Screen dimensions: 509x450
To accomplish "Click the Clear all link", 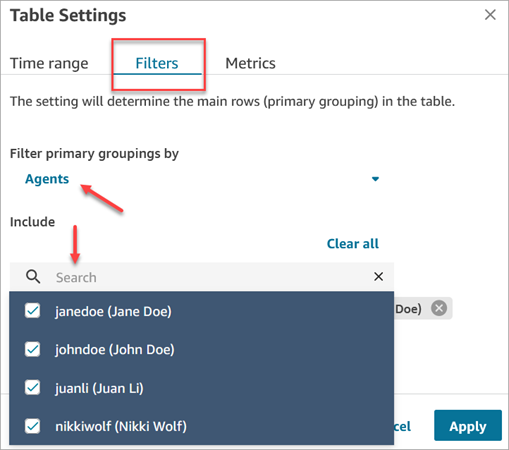I will 353,244.
